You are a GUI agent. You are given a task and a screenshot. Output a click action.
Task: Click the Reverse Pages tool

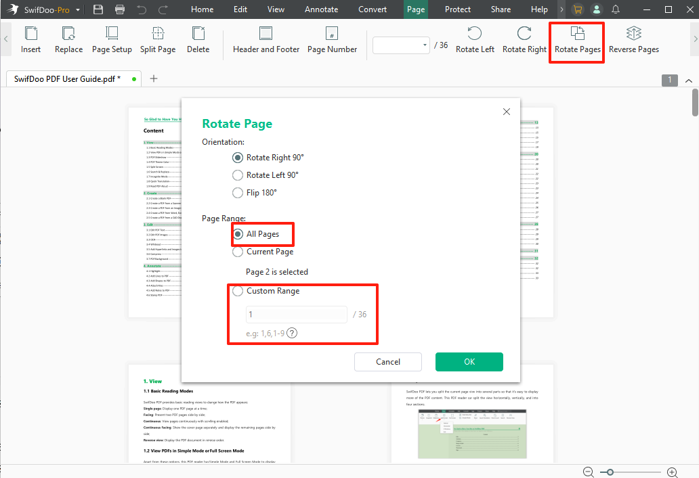(x=633, y=40)
